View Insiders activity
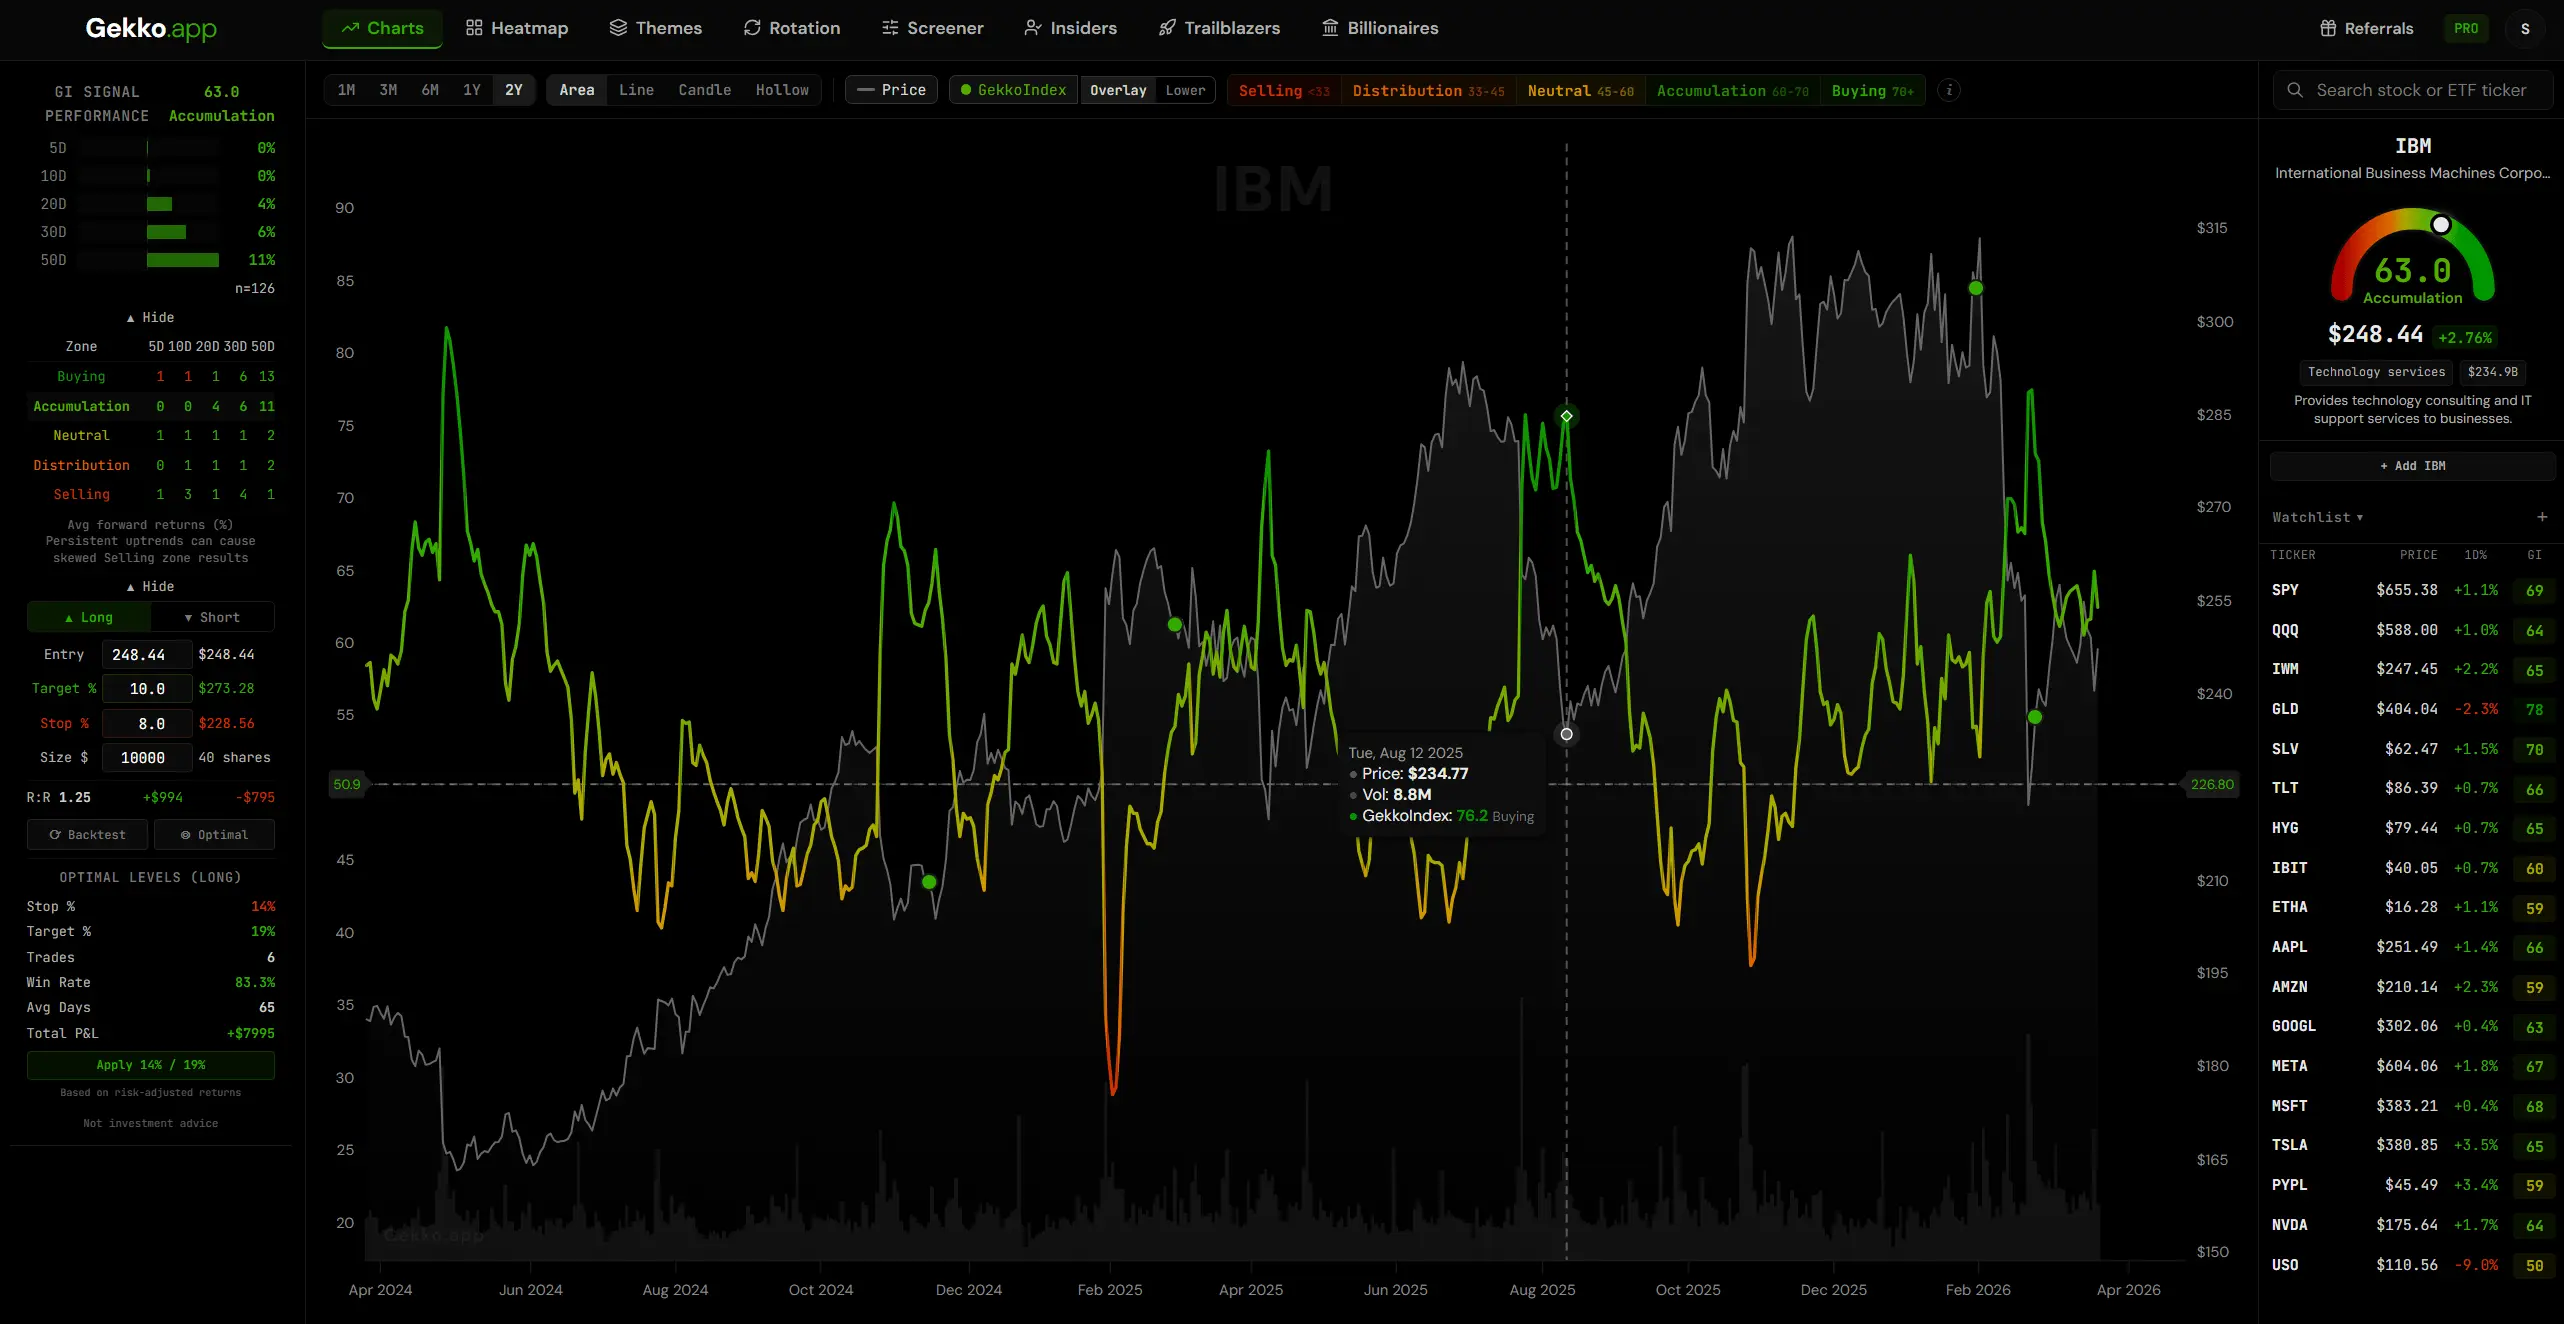This screenshot has width=2564, height=1324. (1070, 28)
